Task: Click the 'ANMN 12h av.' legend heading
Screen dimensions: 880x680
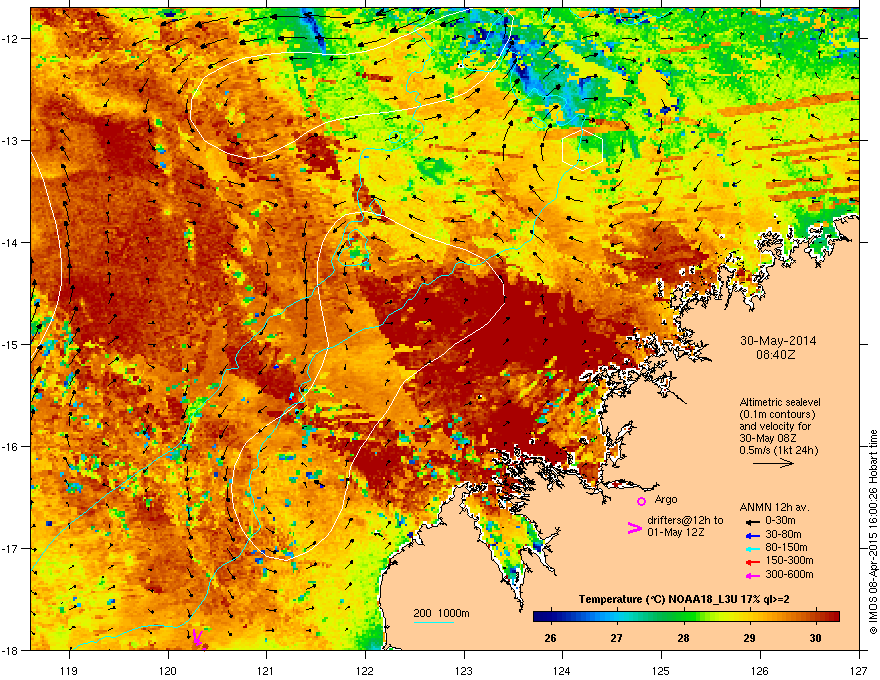Action: coord(774,507)
